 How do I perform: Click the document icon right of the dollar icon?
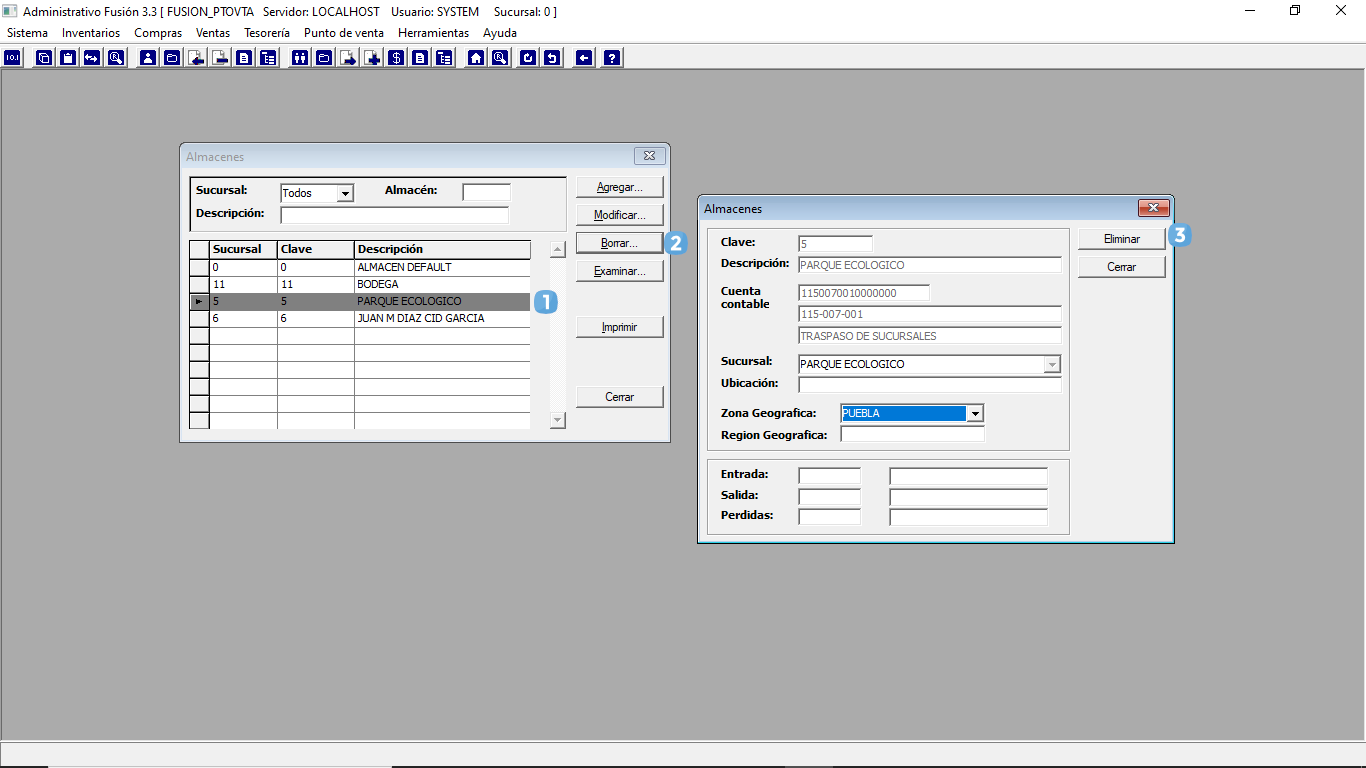420,58
